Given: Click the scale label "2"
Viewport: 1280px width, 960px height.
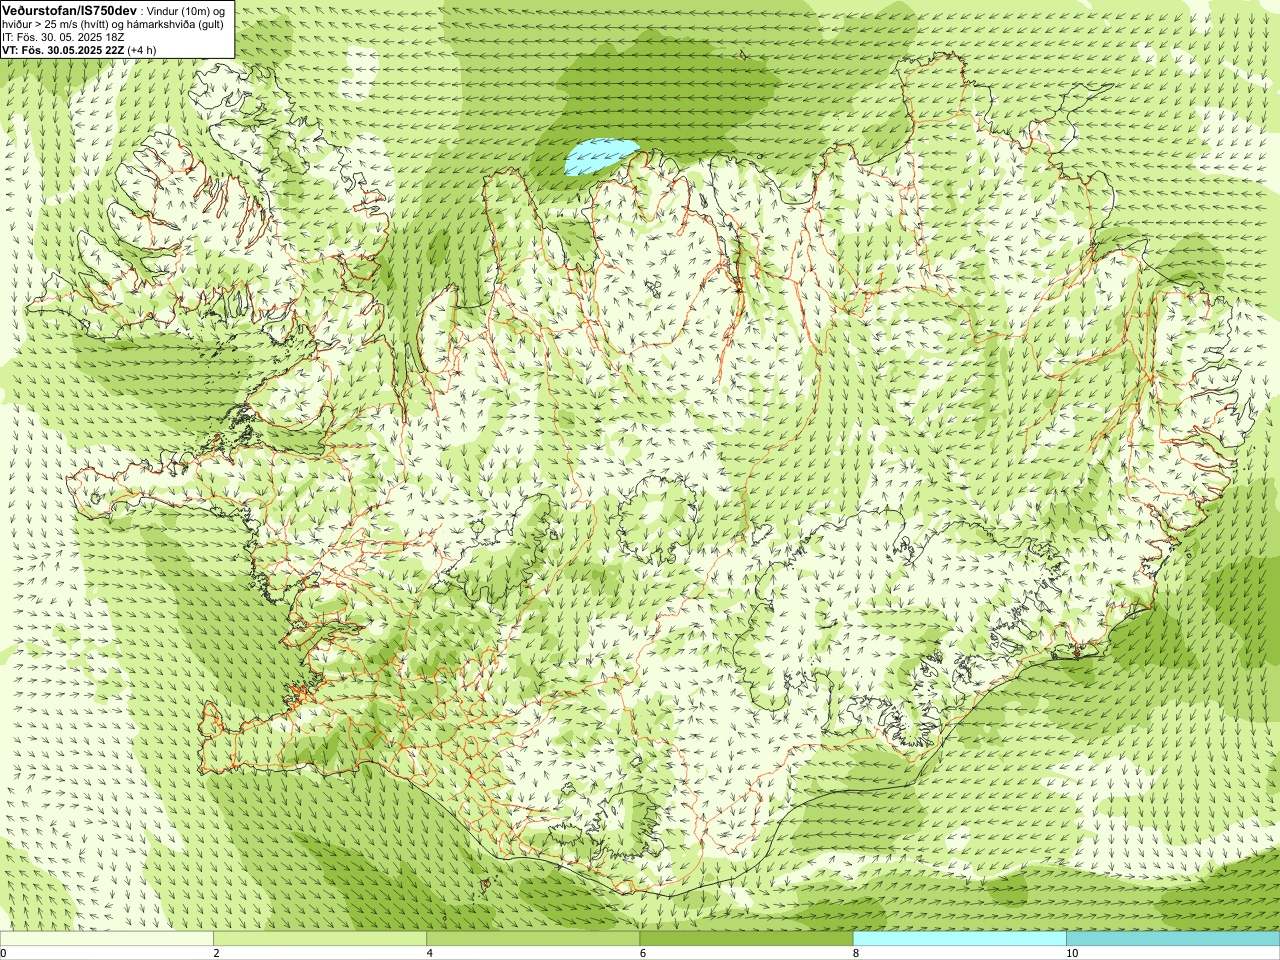Looking at the screenshot, I should [x=216, y=953].
